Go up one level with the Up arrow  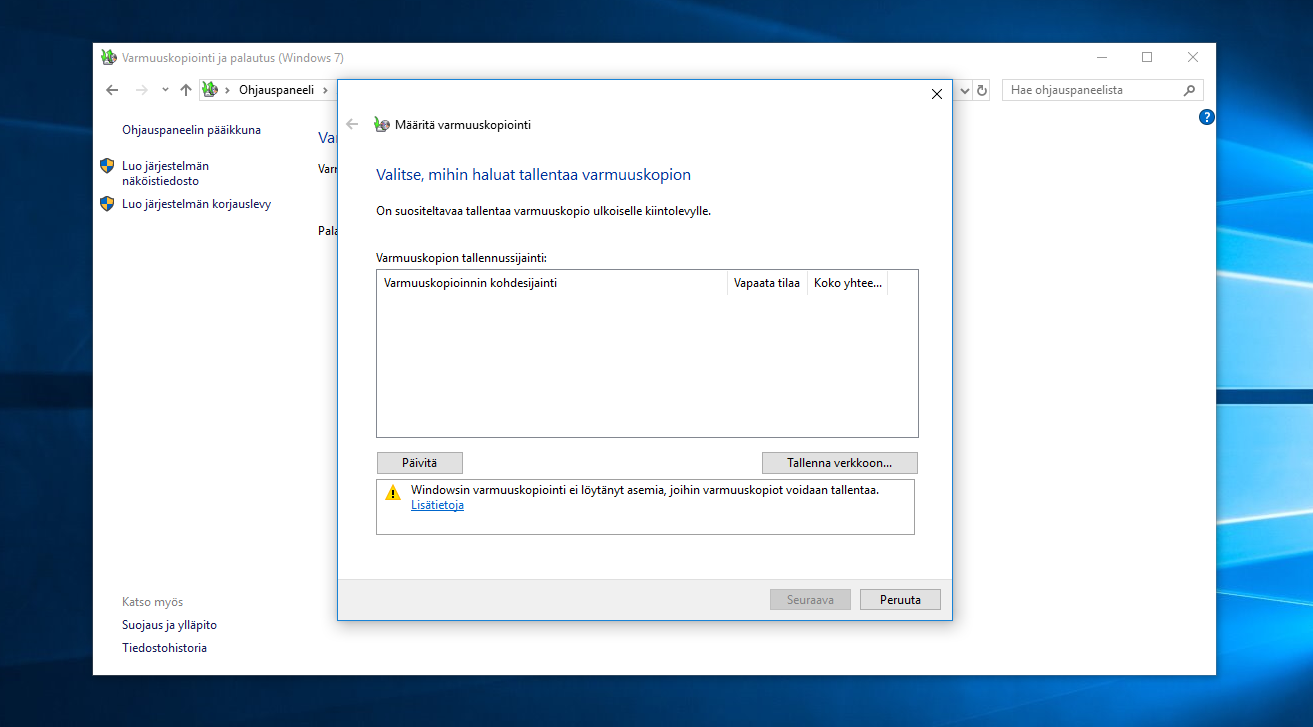pos(185,90)
